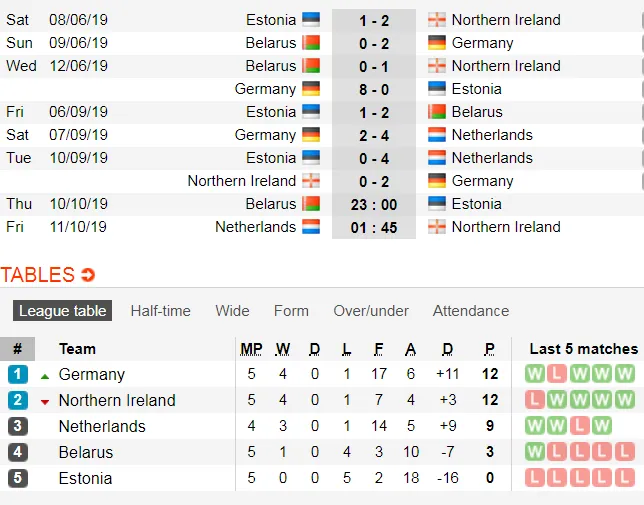Screen dimensions: 644x505
Task: Click rank 5 badge beside Estonia
Action: click(17, 478)
